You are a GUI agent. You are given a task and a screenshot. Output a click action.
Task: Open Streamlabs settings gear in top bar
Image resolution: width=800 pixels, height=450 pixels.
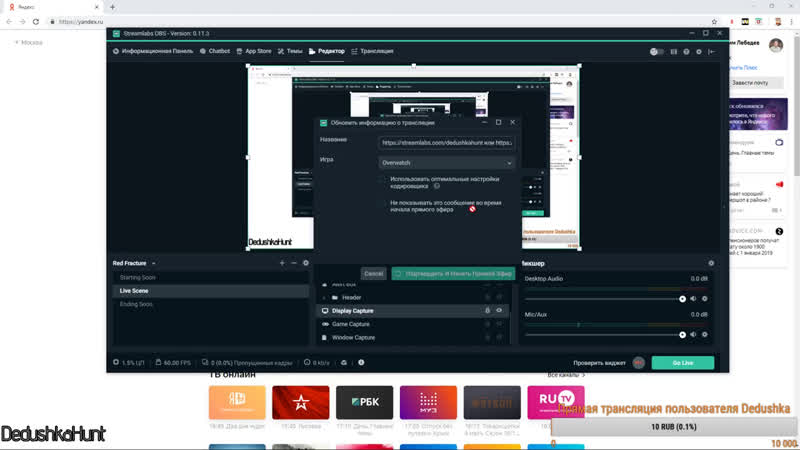click(698, 52)
